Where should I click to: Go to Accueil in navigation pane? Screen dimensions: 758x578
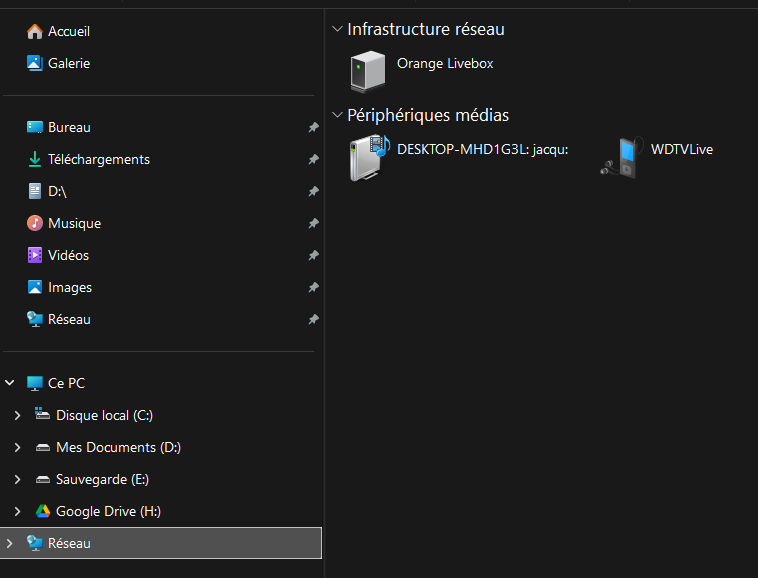(x=69, y=31)
